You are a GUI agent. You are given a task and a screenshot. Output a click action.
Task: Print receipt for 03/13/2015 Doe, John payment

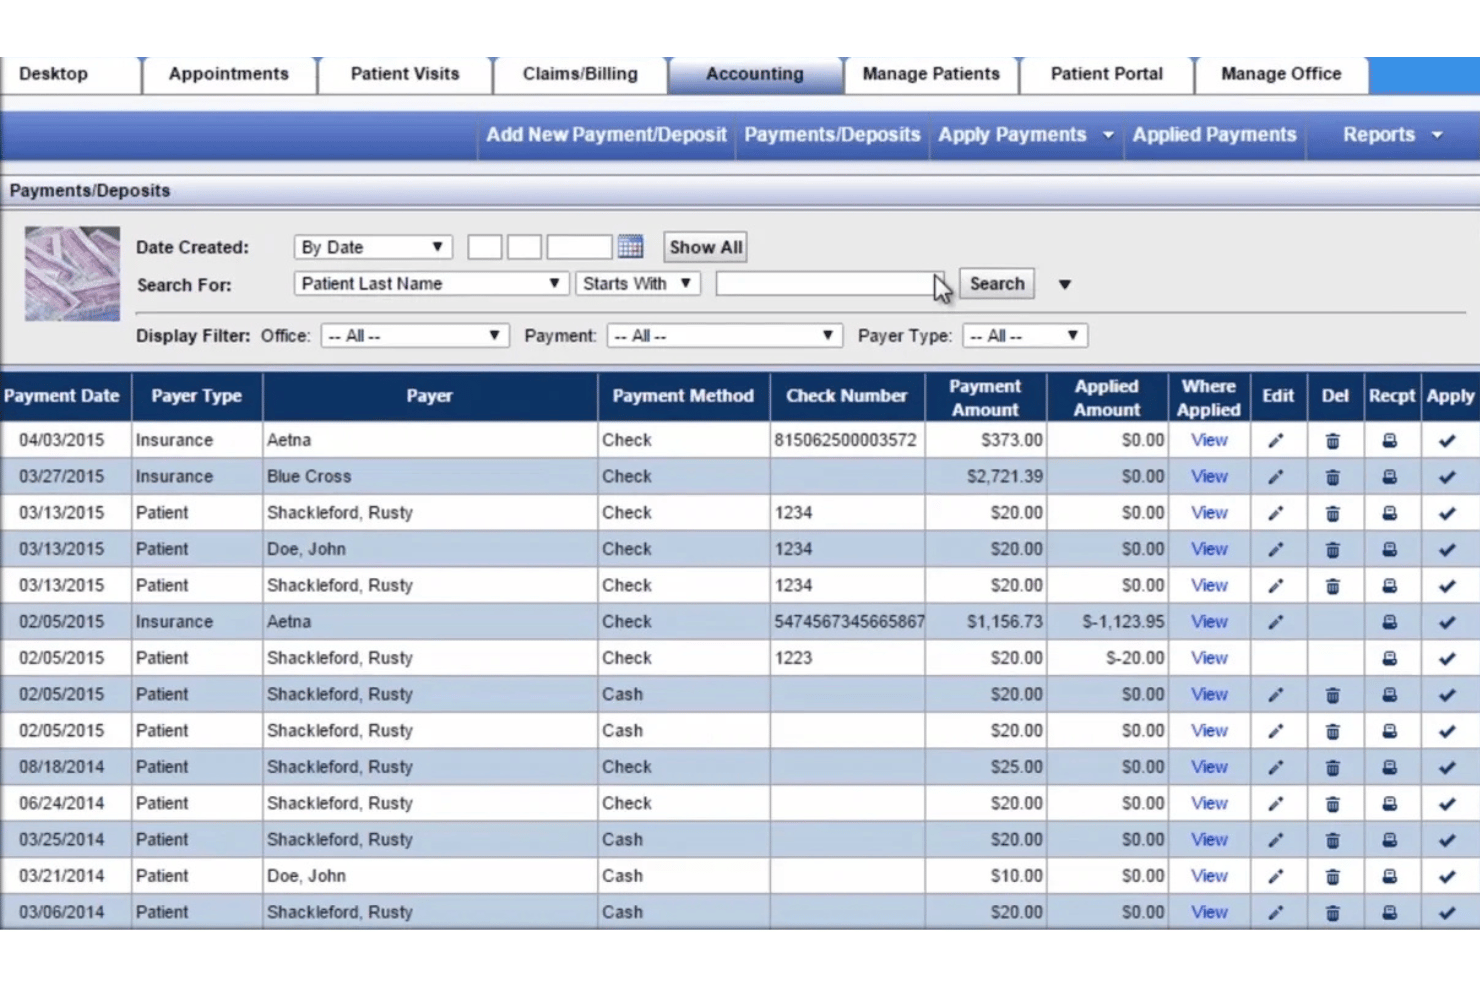(1390, 550)
